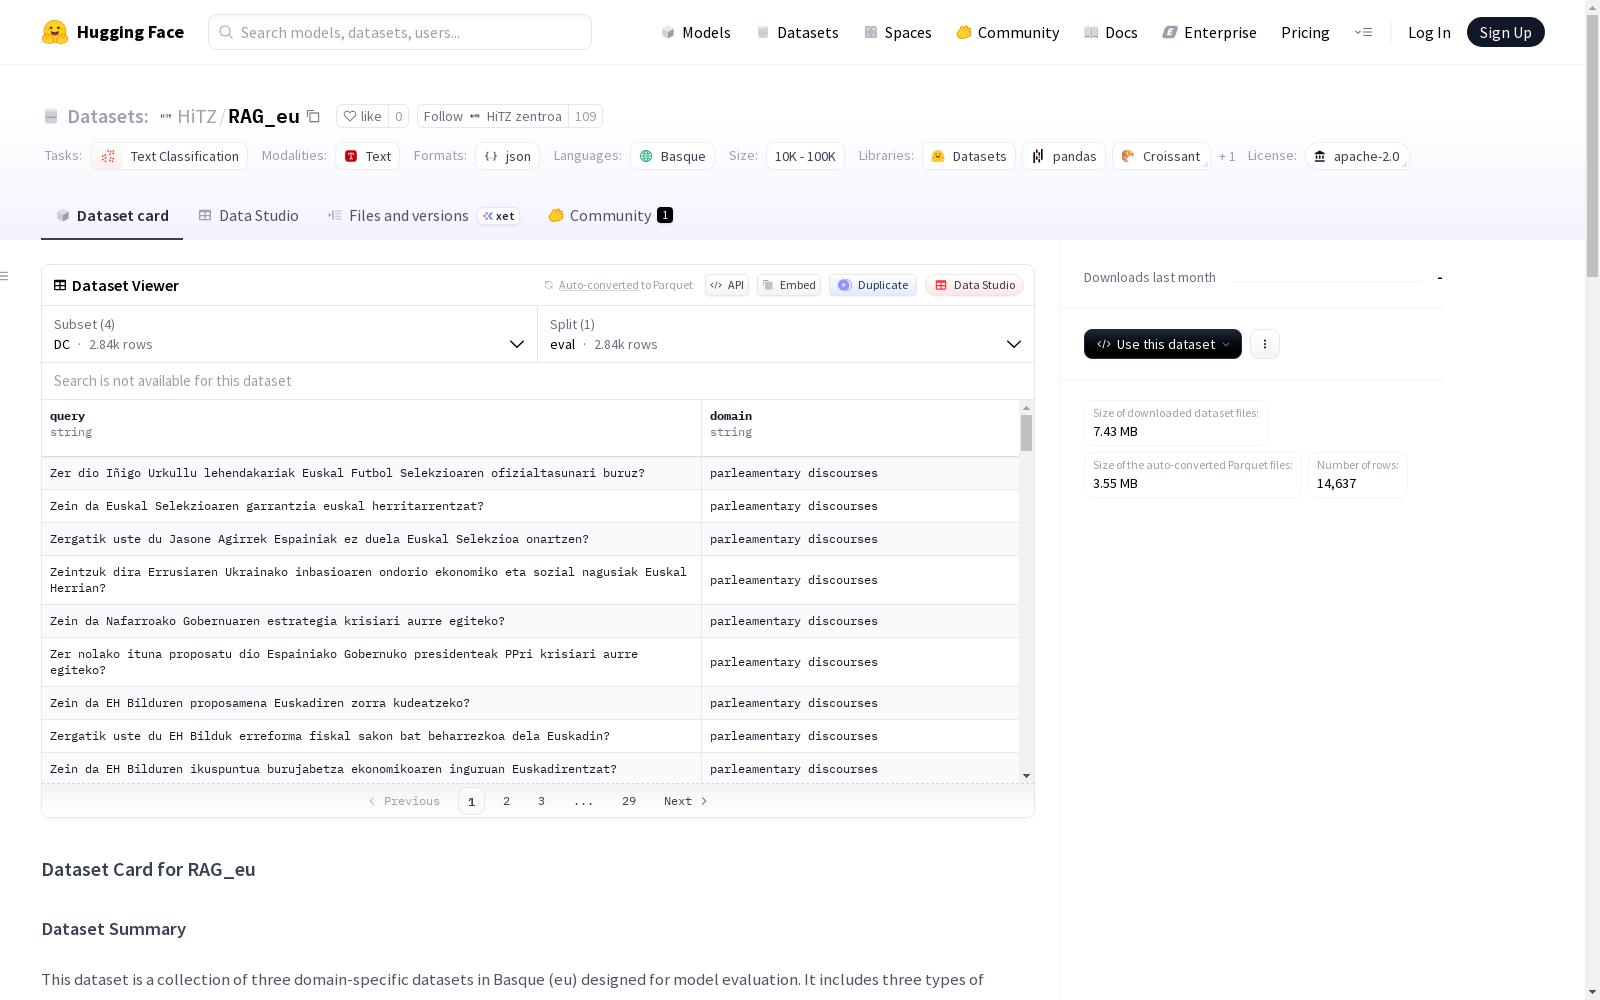This screenshot has height=1000, width=1600.
Task: Open the more-navigation menu icon in header
Action: point(1363,32)
